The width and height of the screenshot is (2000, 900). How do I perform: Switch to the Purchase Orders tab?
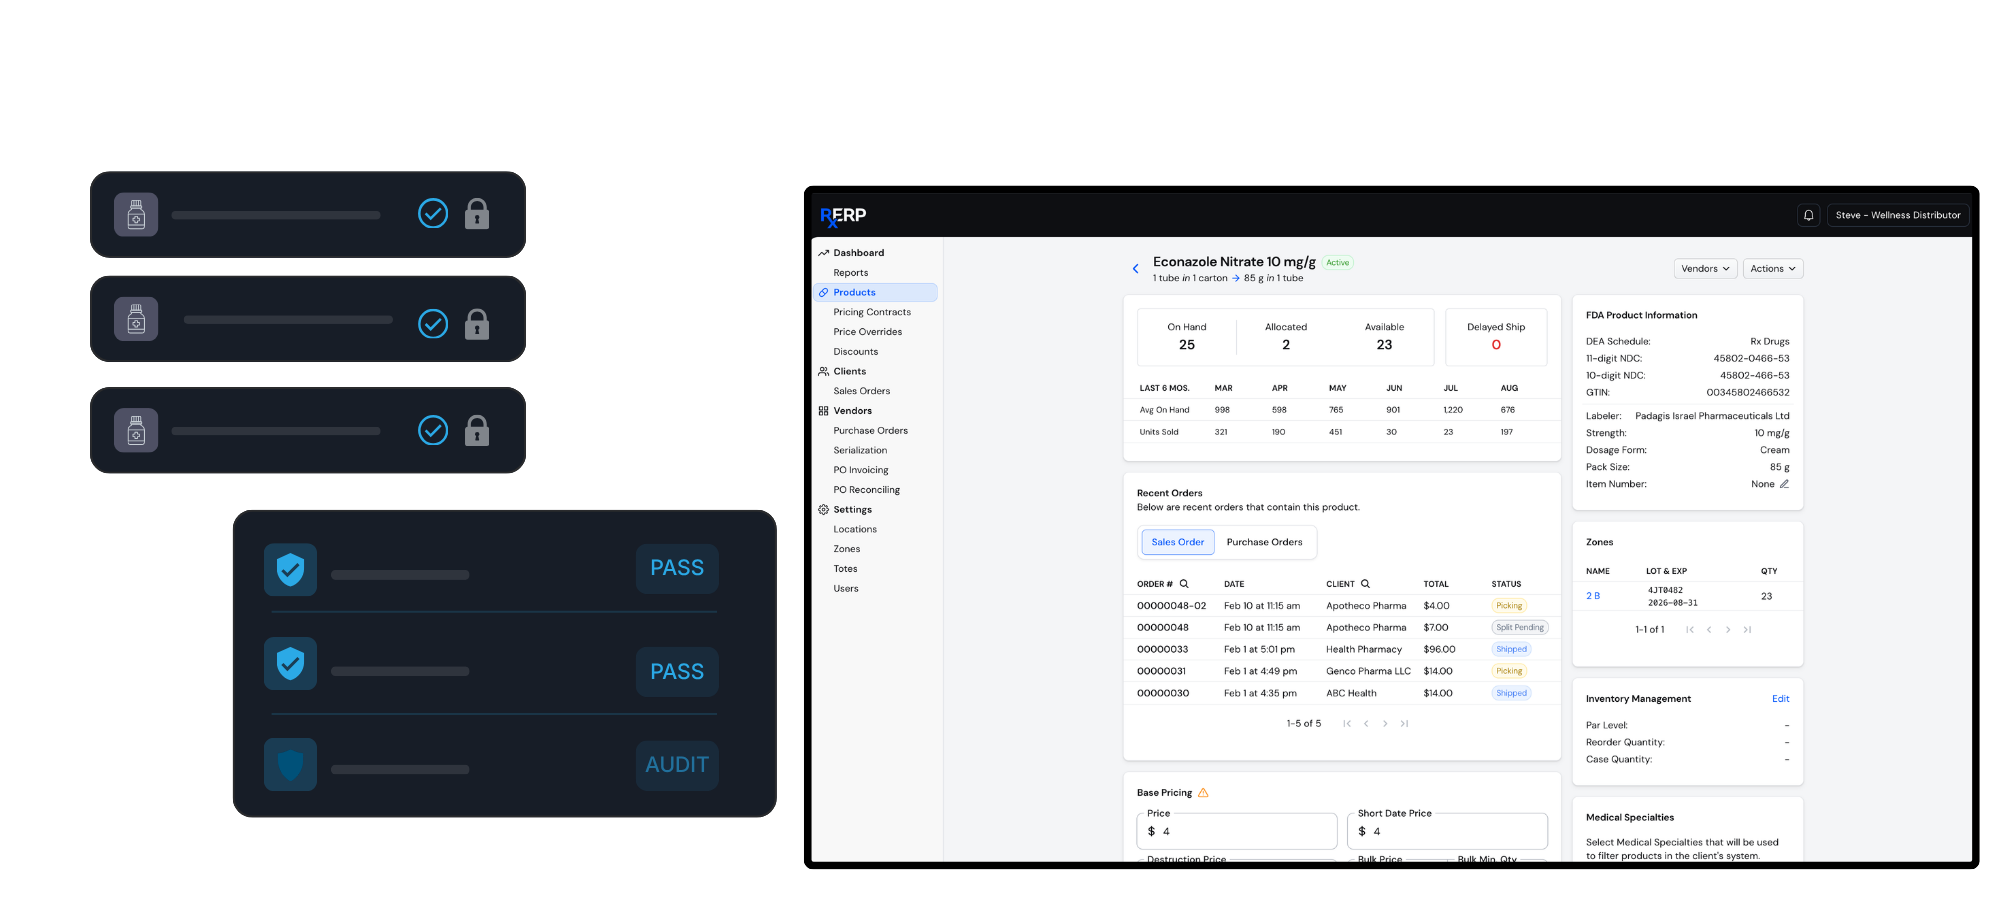click(x=1264, y=542)
